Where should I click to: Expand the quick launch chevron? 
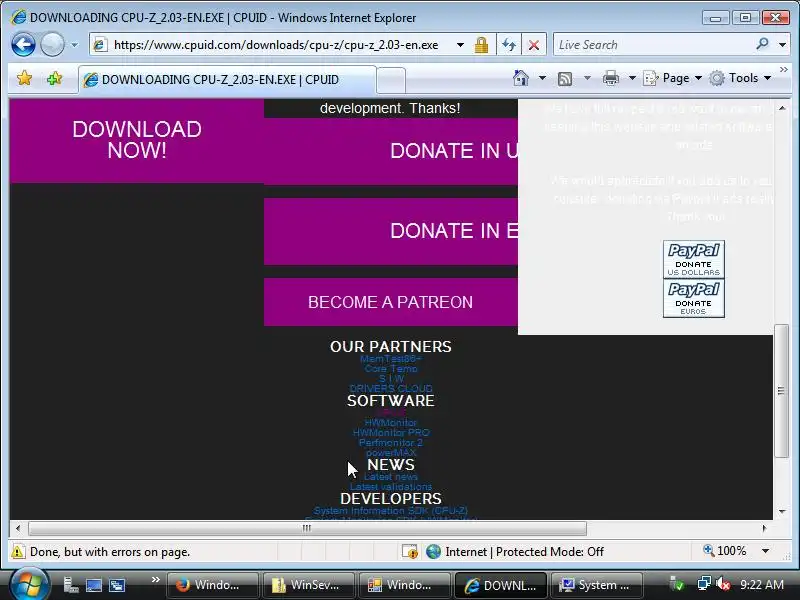pos(155,580)
